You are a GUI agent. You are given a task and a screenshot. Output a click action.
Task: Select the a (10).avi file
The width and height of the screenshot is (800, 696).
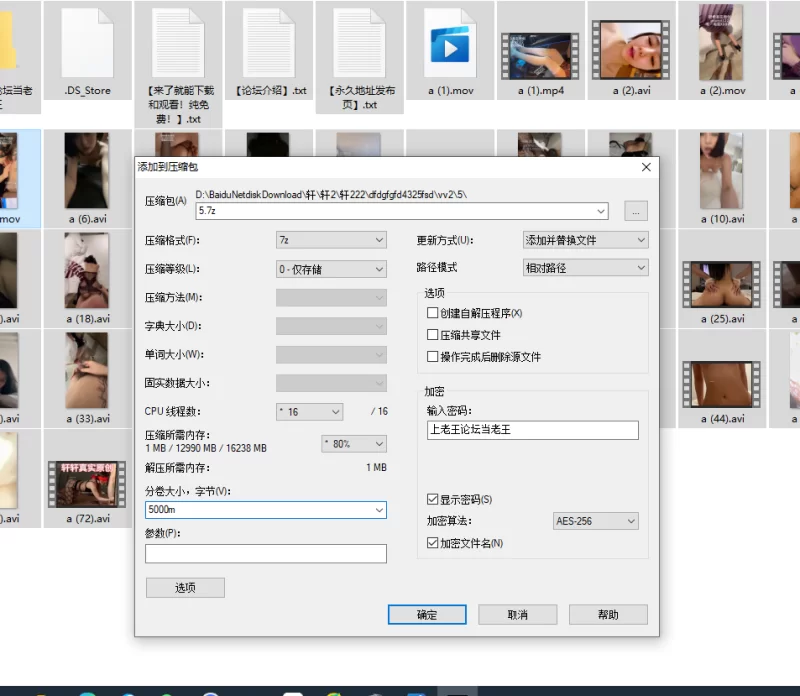(722, 179)
